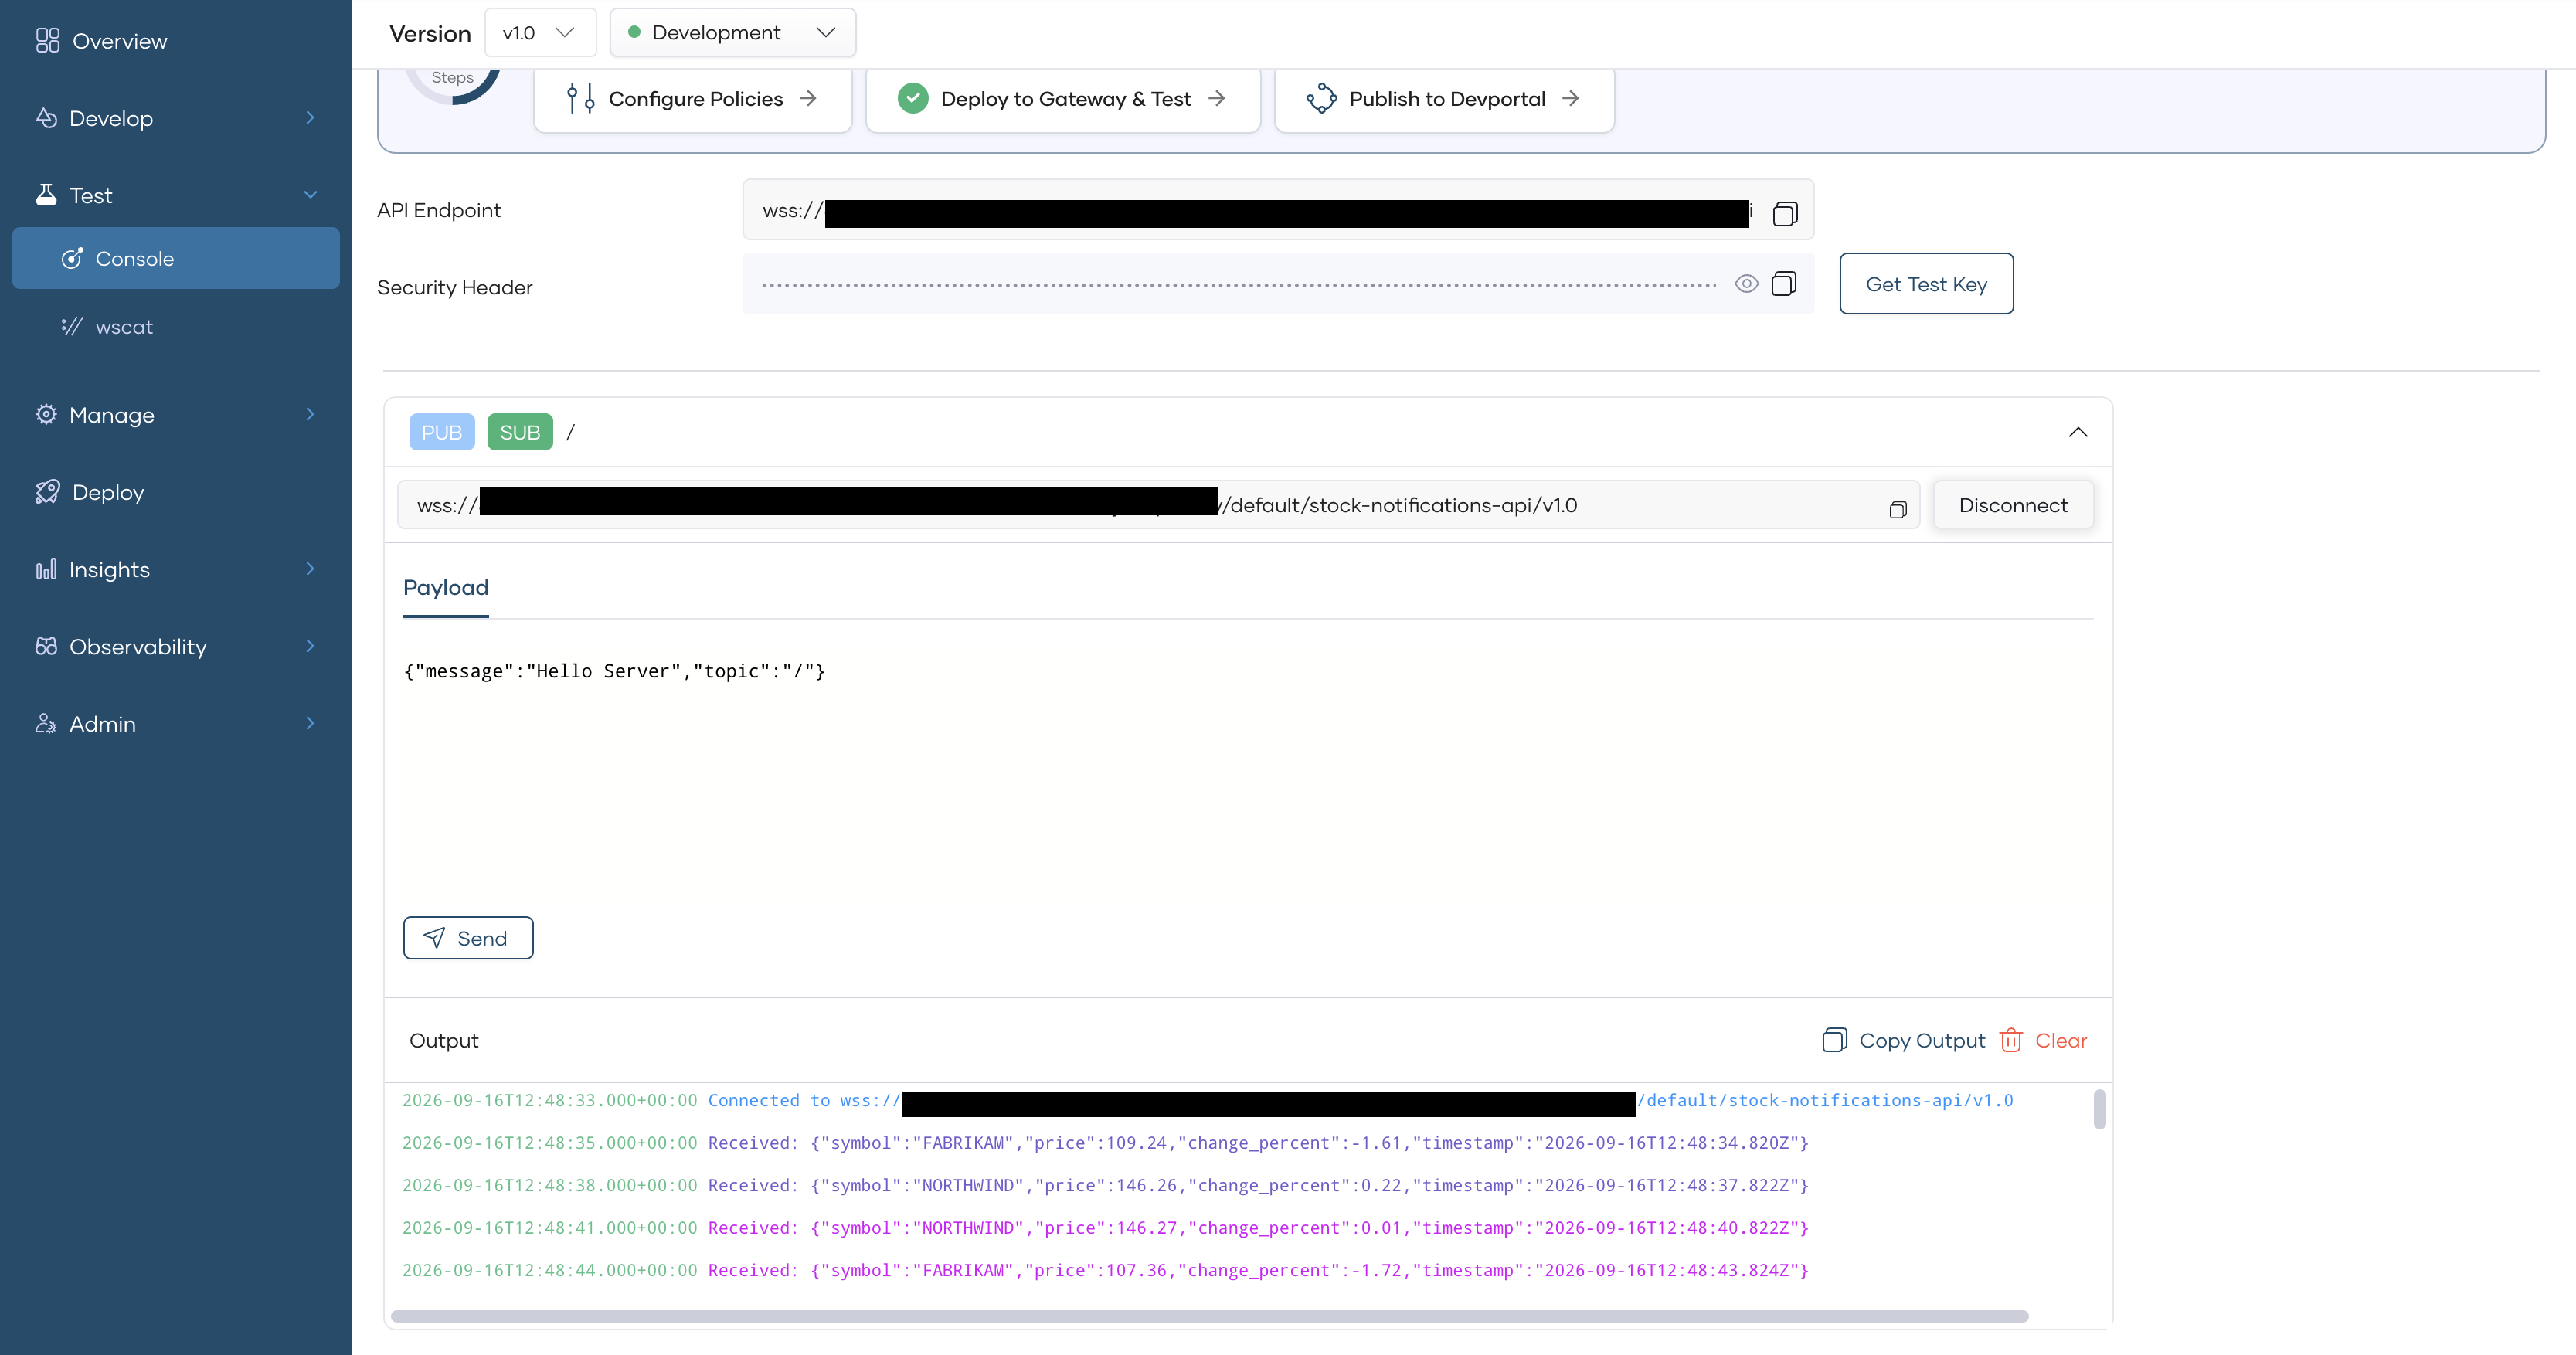Image resolution: width=2576 pixels, height=1355 pixels.
Task: Click the Observability binoculars icon
Action: (x=46, y=646)
